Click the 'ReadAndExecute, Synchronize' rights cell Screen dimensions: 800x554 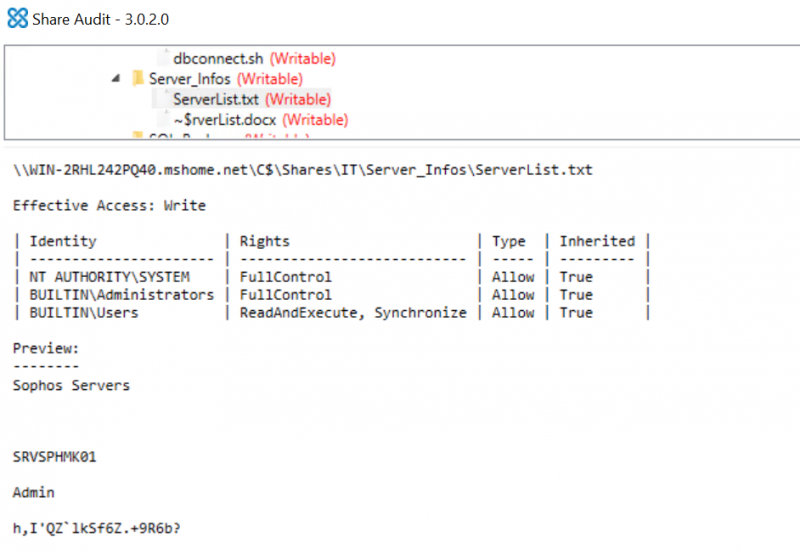353,313
